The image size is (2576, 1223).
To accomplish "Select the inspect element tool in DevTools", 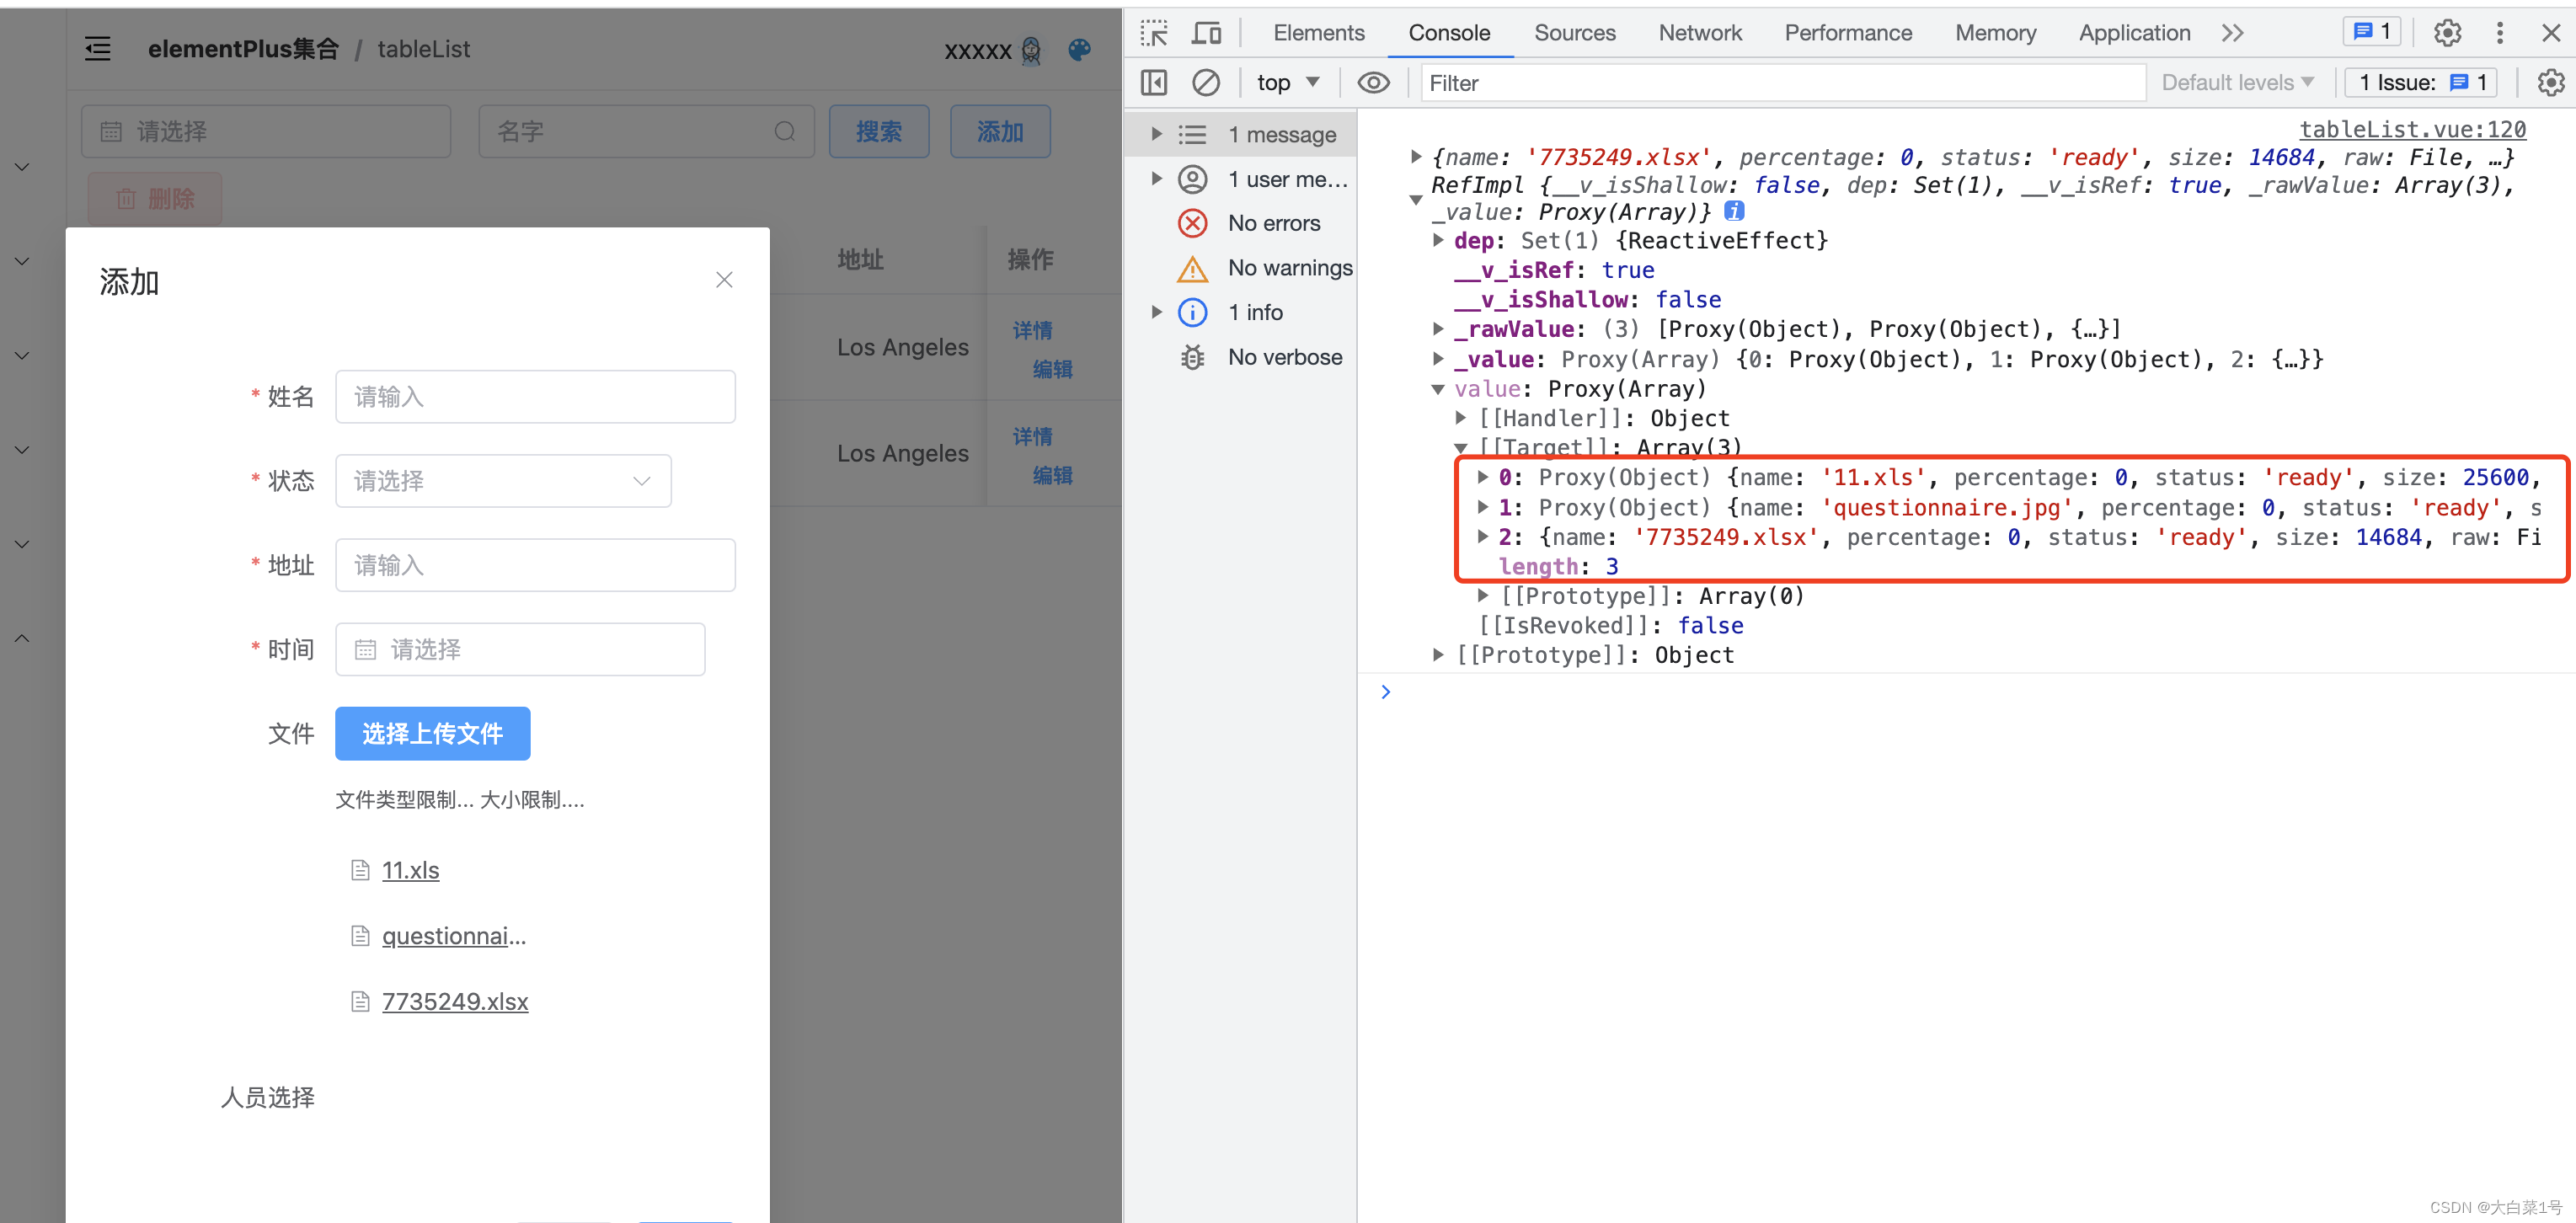I will pyautogui.click(x=1153, y=32).
